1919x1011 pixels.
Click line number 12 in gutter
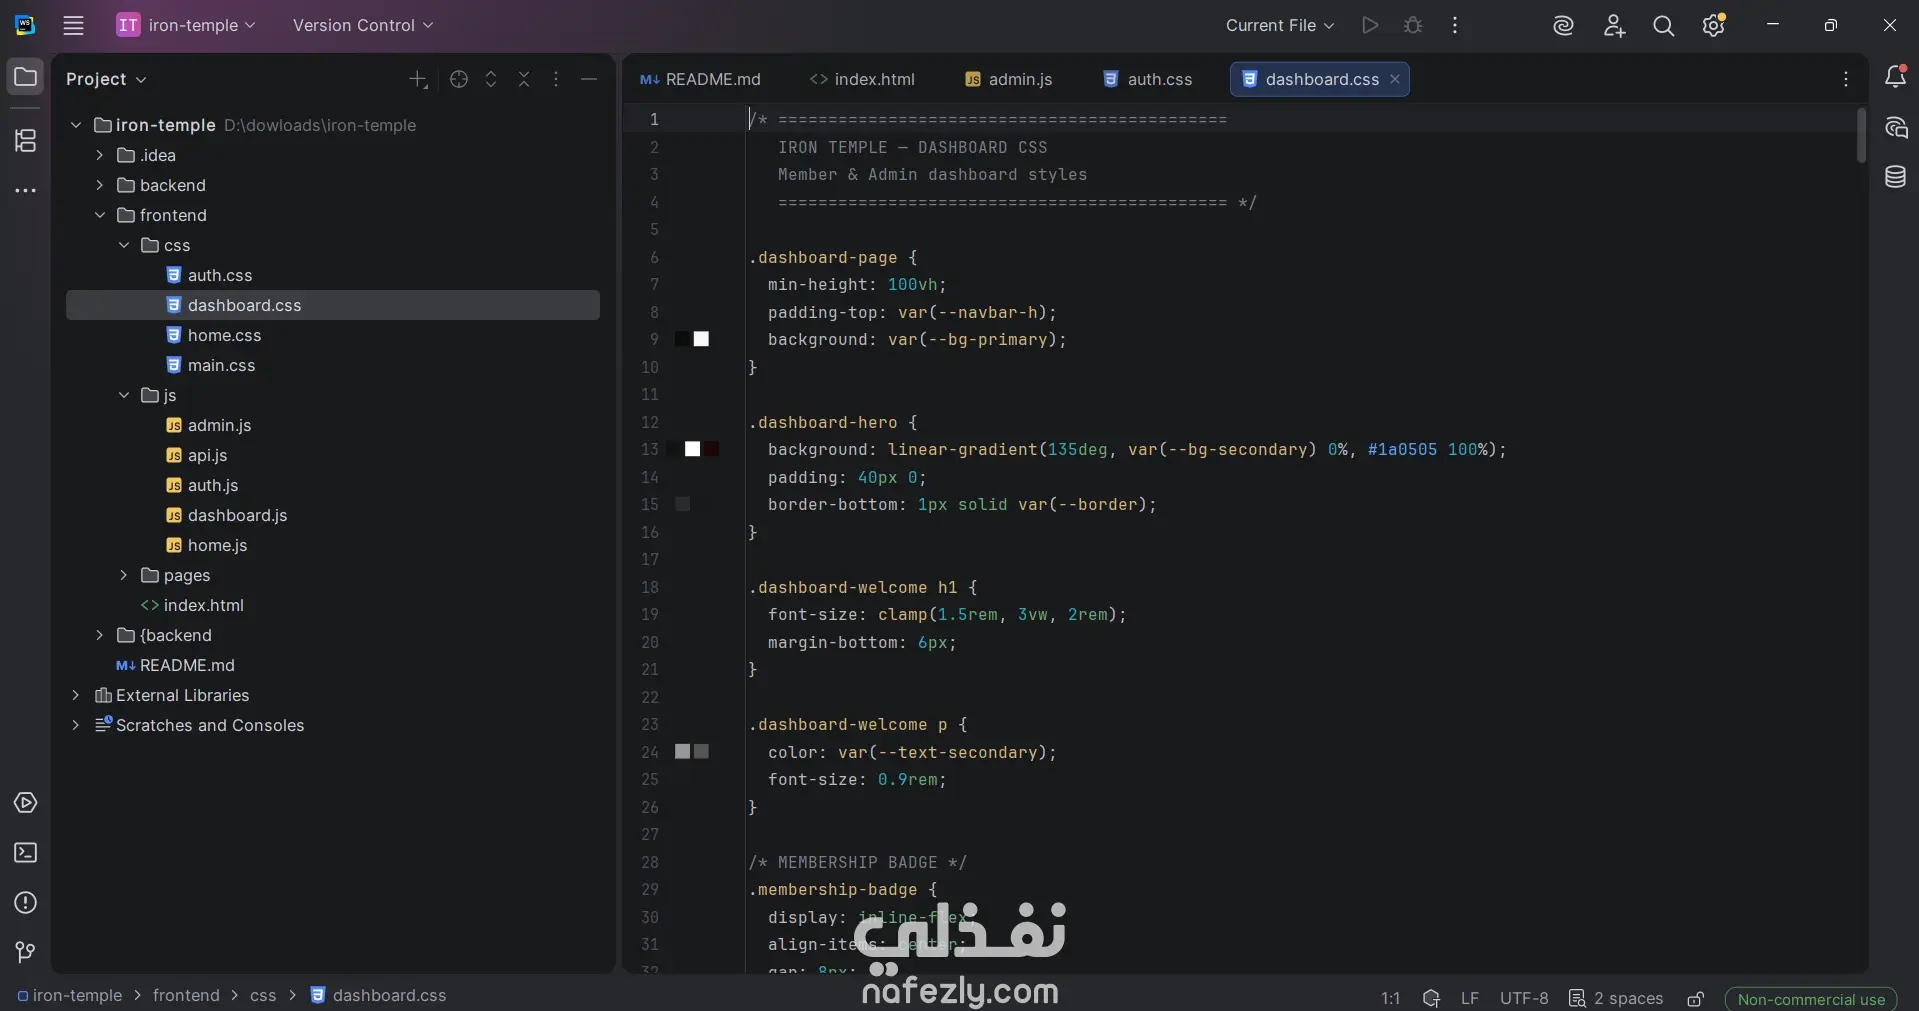(650, 422)
